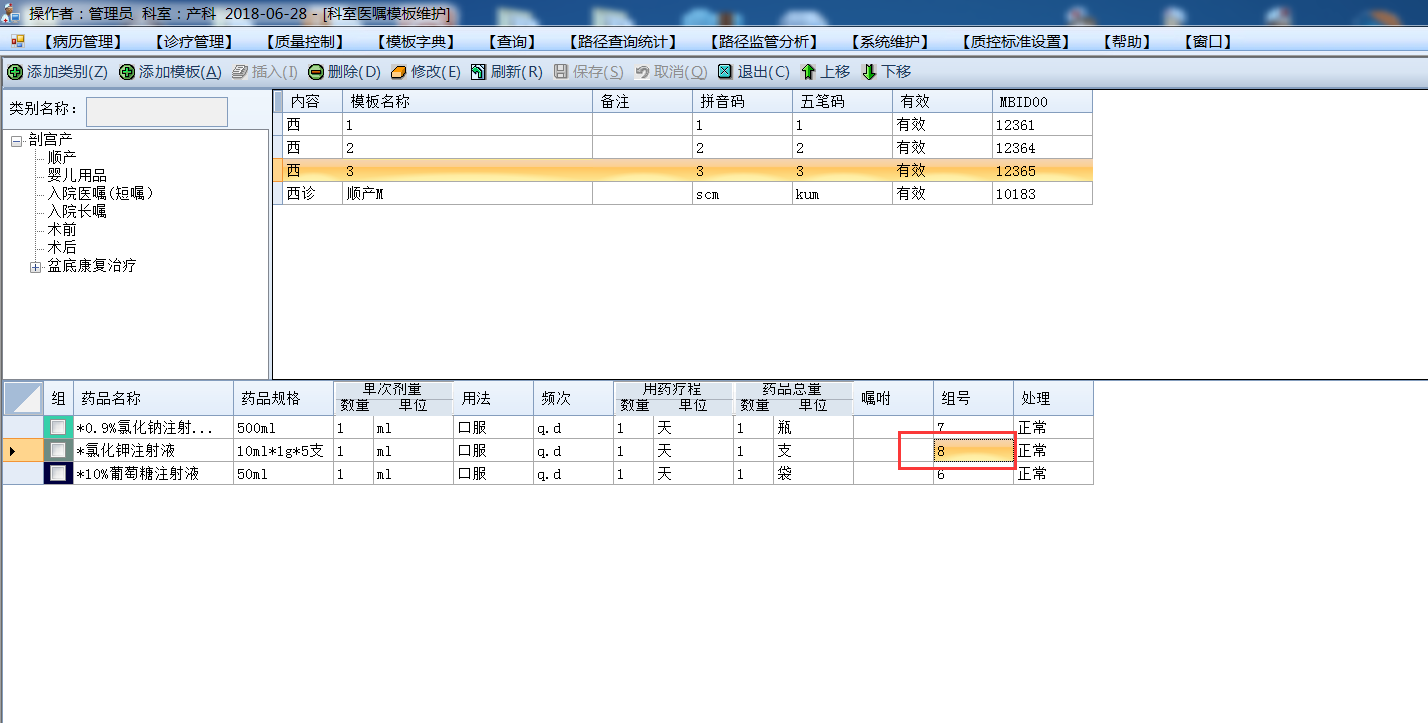Click the 取消(Q) toolbar button

coord(670,72)
